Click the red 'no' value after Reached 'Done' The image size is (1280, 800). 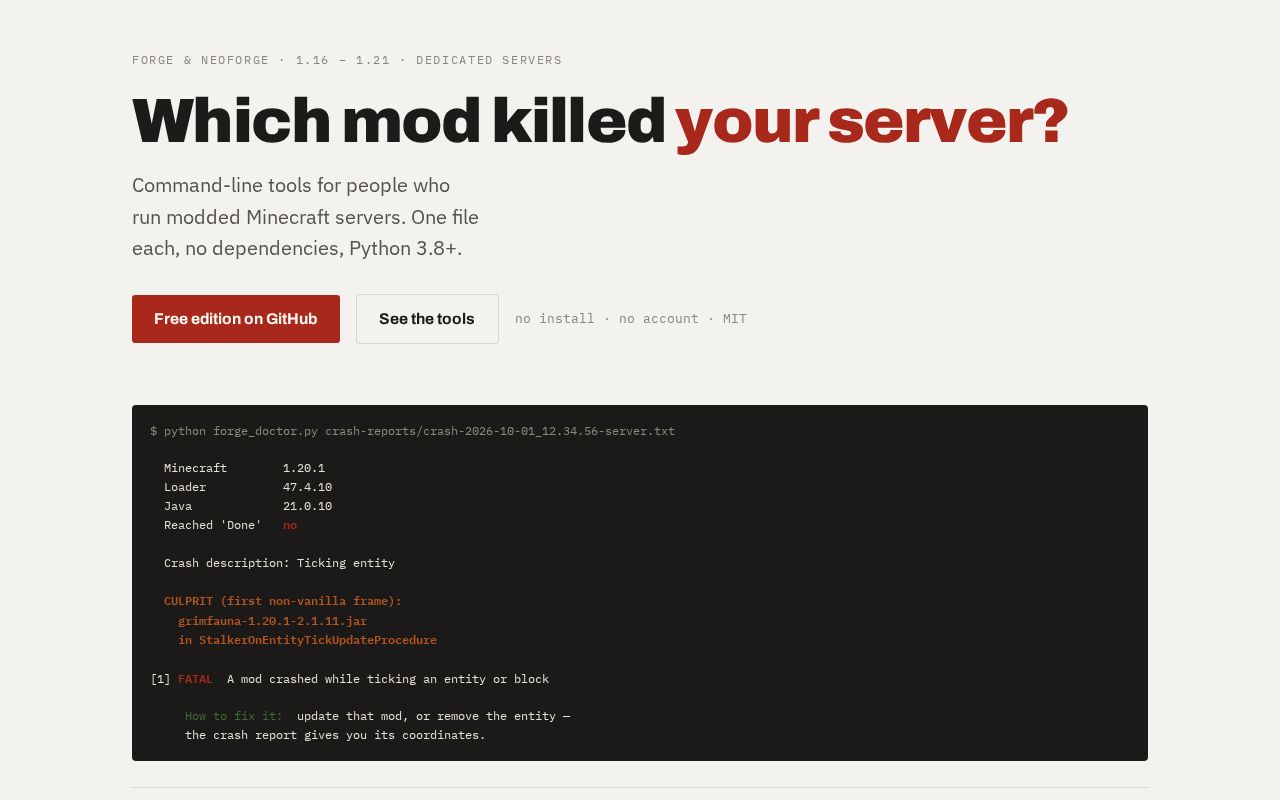tap(290, 525)
